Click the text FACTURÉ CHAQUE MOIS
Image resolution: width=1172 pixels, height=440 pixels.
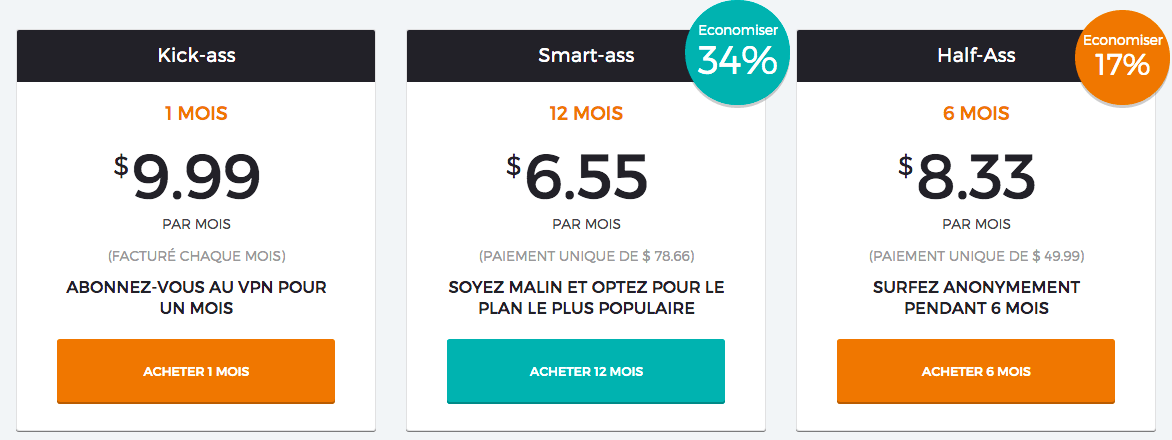(x=196, y=256)
